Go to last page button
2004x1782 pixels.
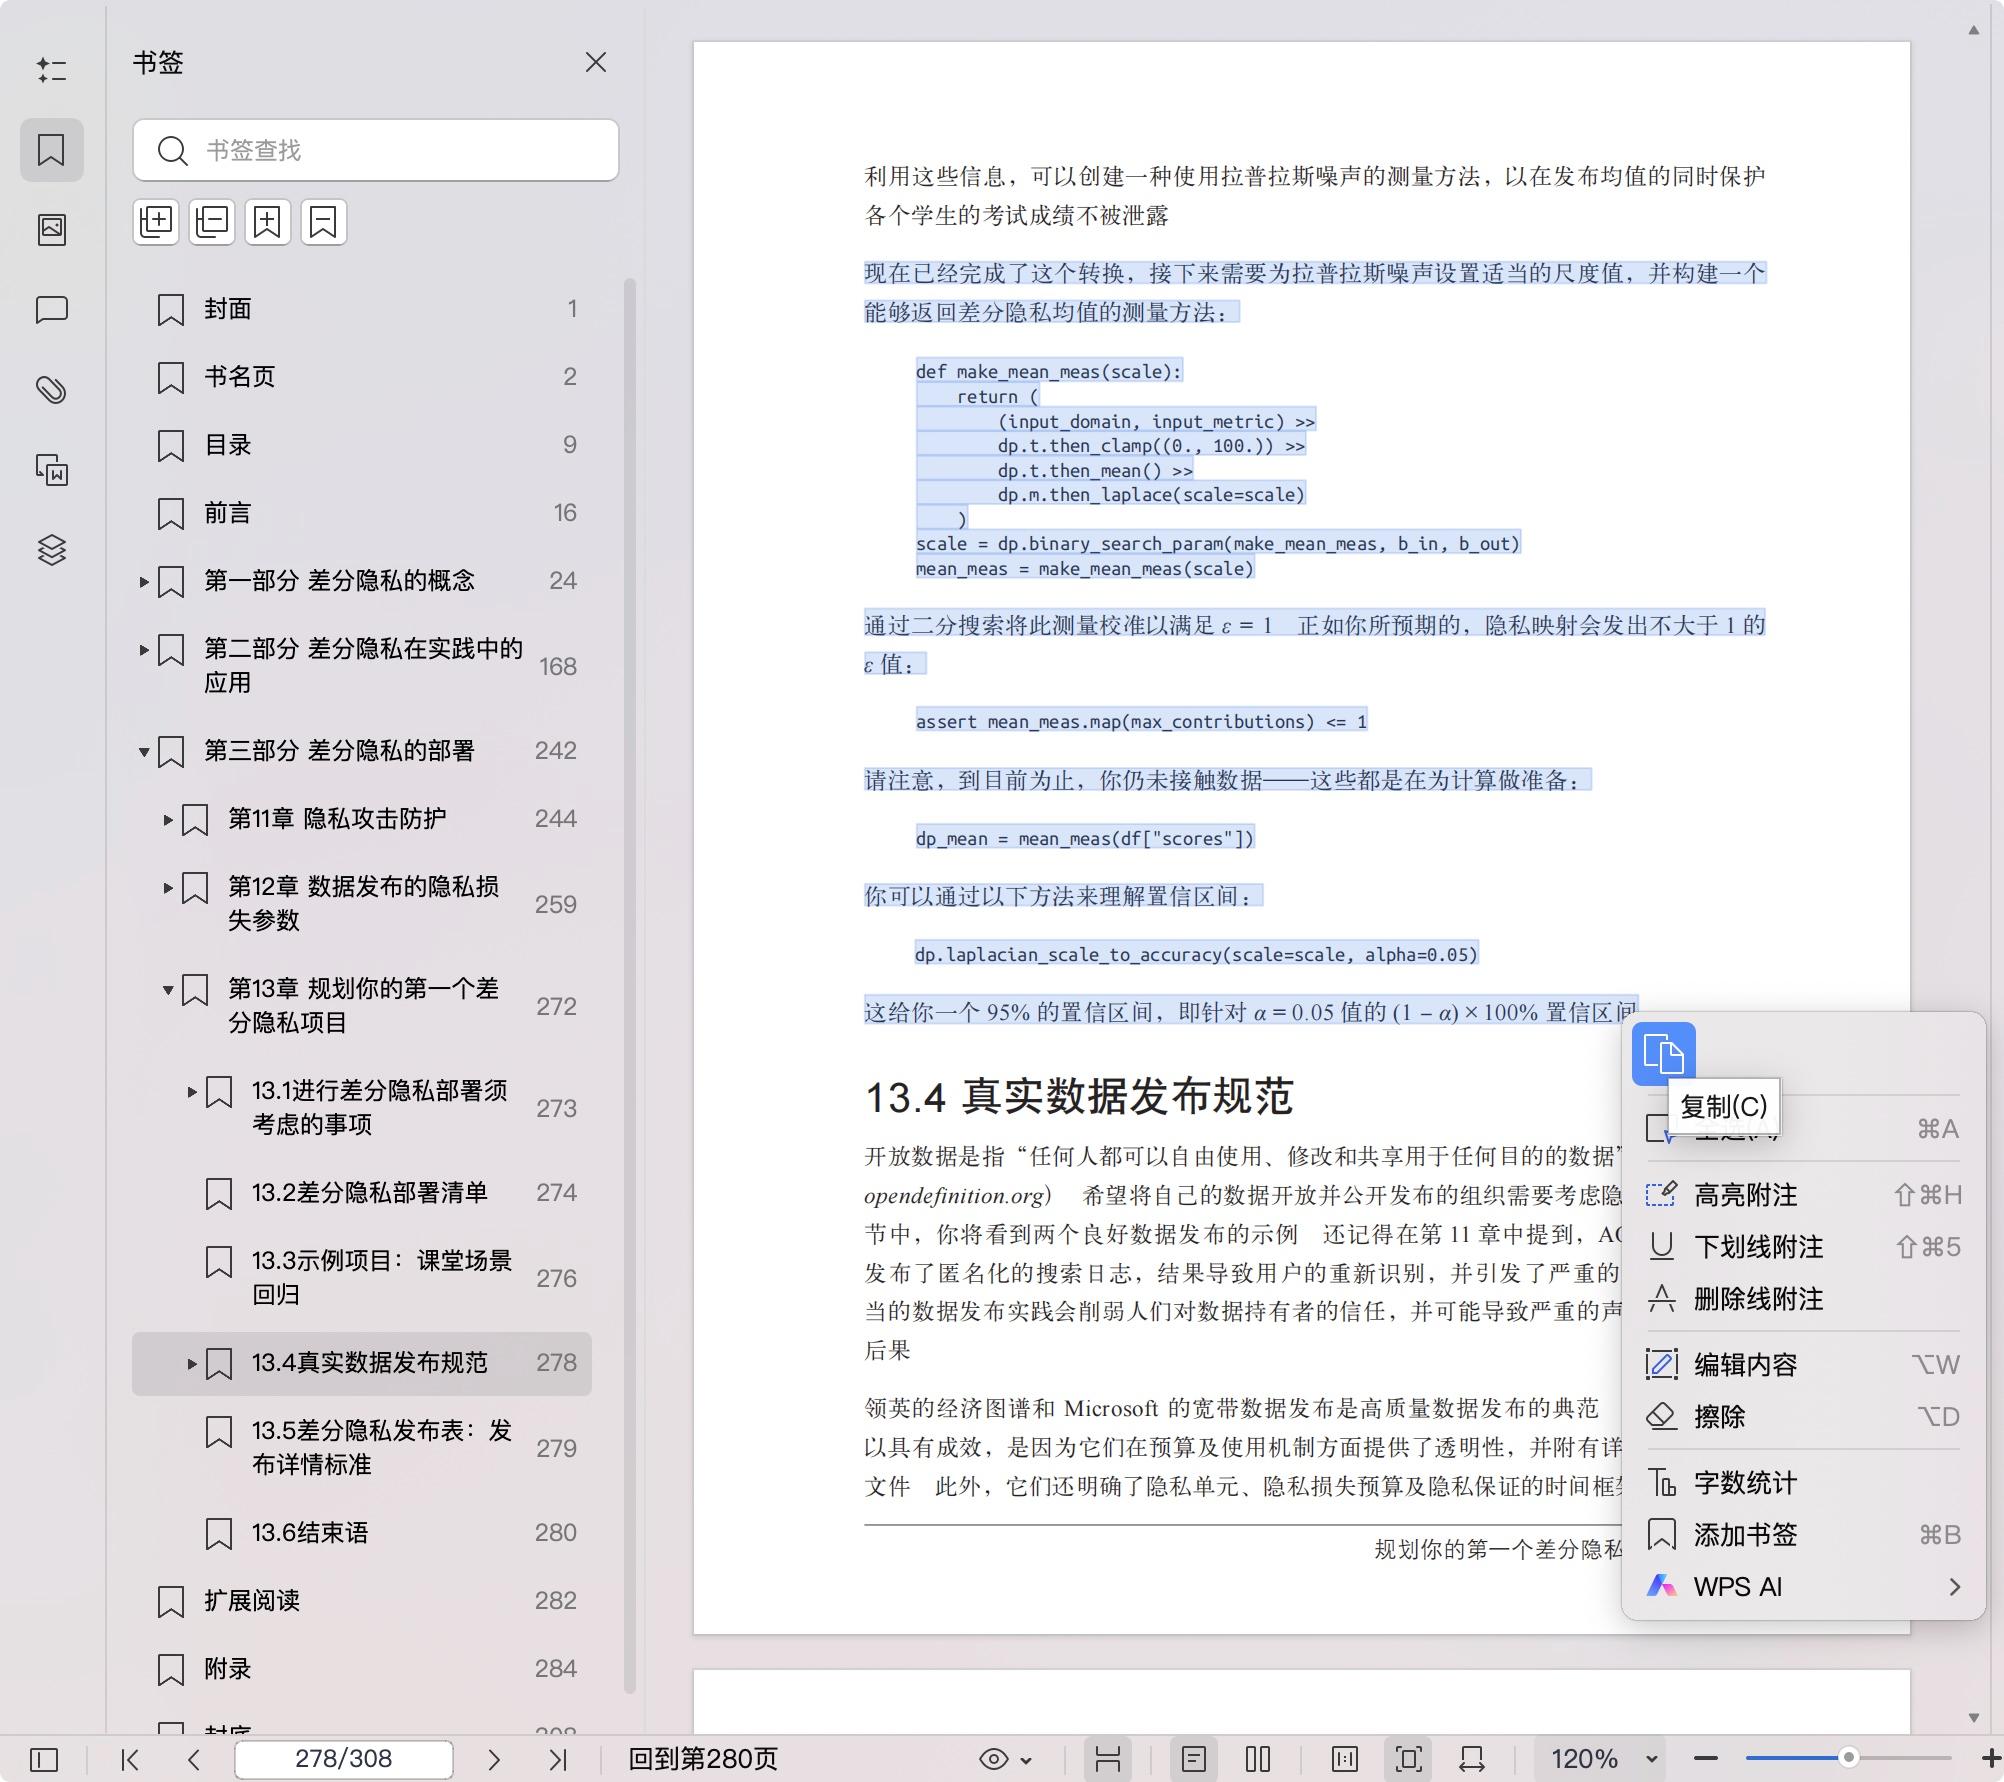tap(558, 1759)
